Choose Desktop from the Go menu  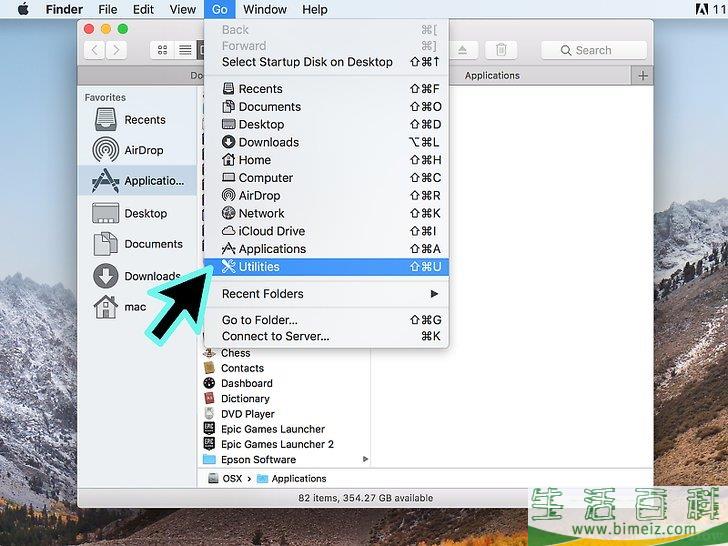326,124
